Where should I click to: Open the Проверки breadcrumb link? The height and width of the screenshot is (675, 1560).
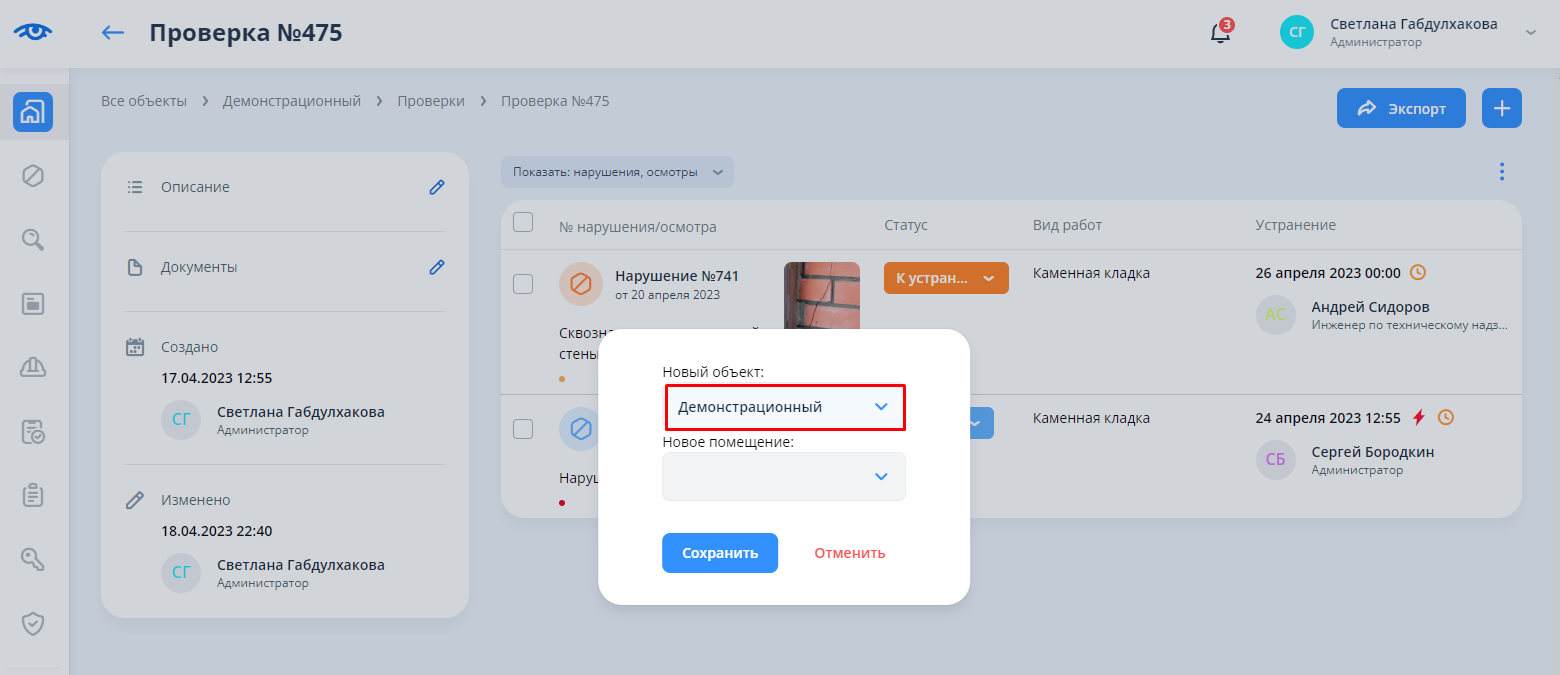(x=431, y=101)
